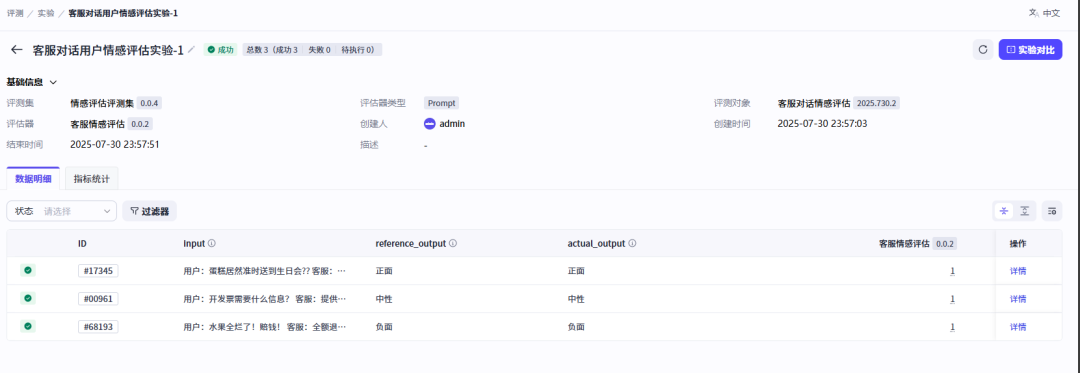Click the 成功 status badge
Screen dimensions: 1080x373
tap(220, 50)
